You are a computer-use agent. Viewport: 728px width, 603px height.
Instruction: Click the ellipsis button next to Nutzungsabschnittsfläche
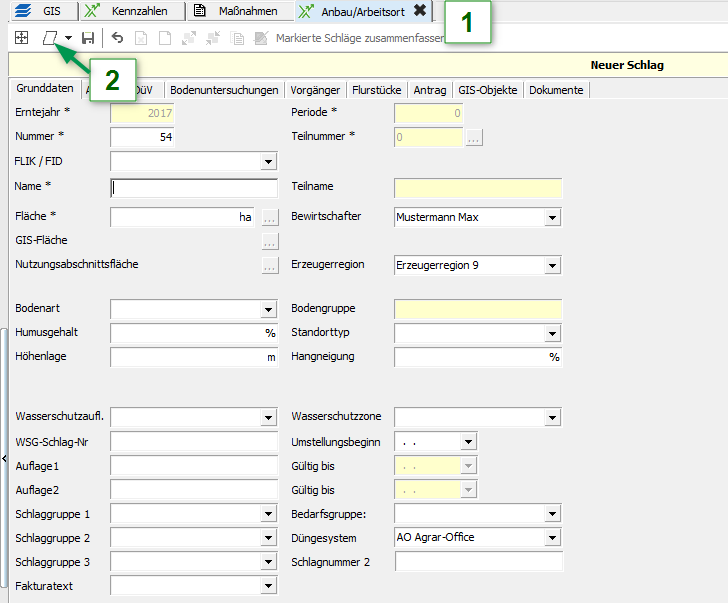(x=269, y=265)
